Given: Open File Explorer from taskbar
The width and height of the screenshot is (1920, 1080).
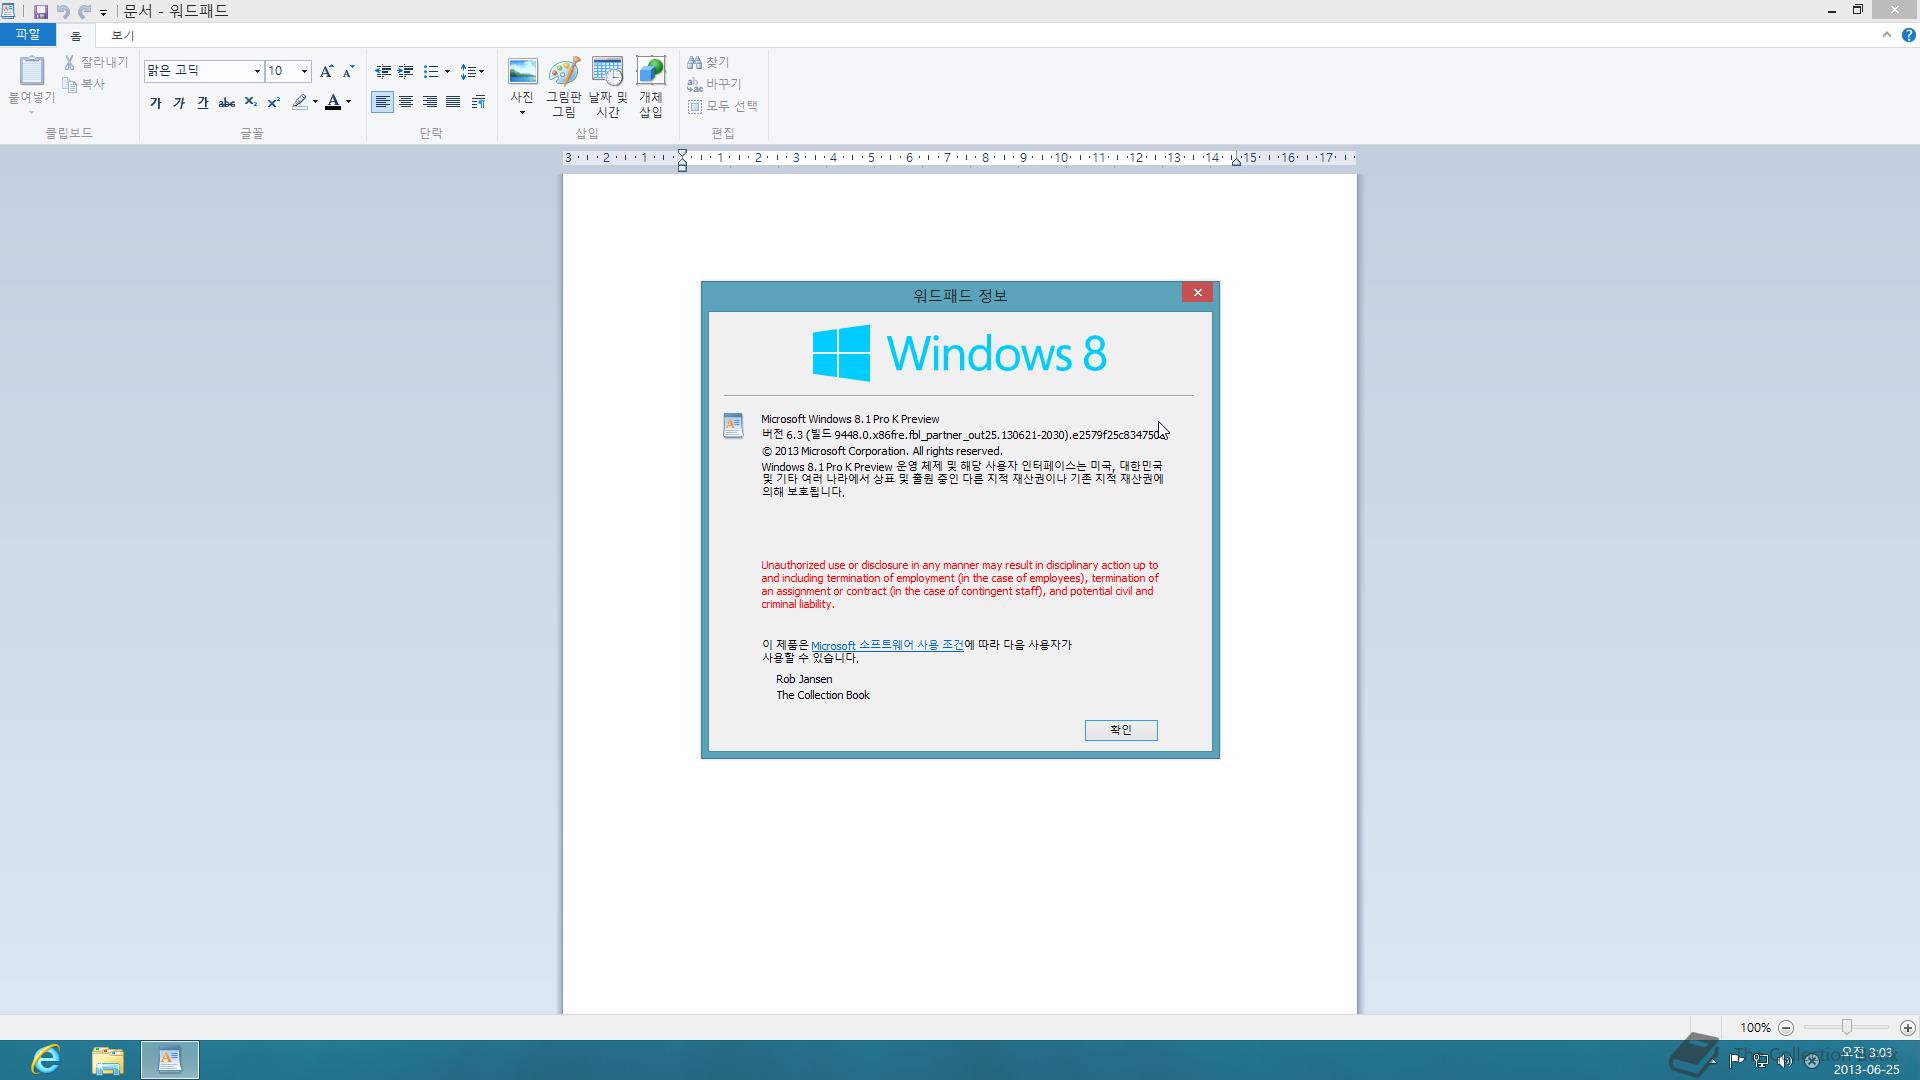Looking at the screenshot, I should click(107, 1060).
